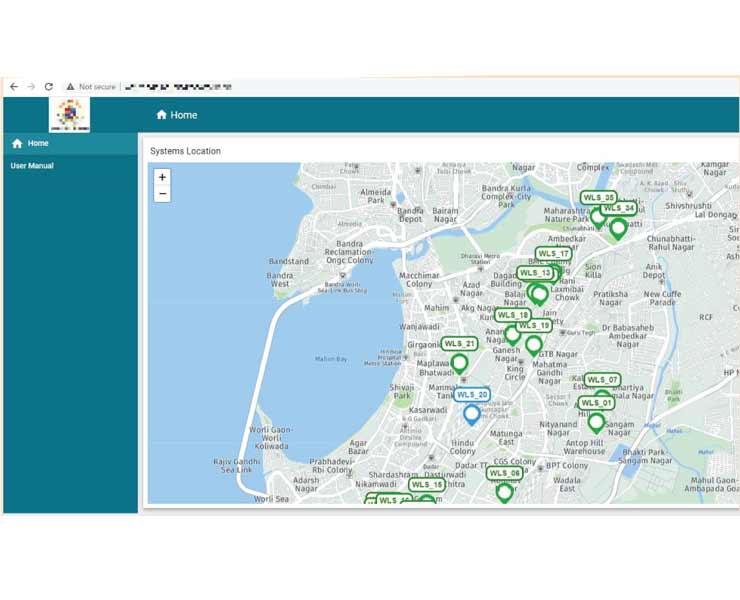The width and height of the screenshot is (740, 600).
Task: Open User Manual from sidebar
Action: tap(32, 166)
